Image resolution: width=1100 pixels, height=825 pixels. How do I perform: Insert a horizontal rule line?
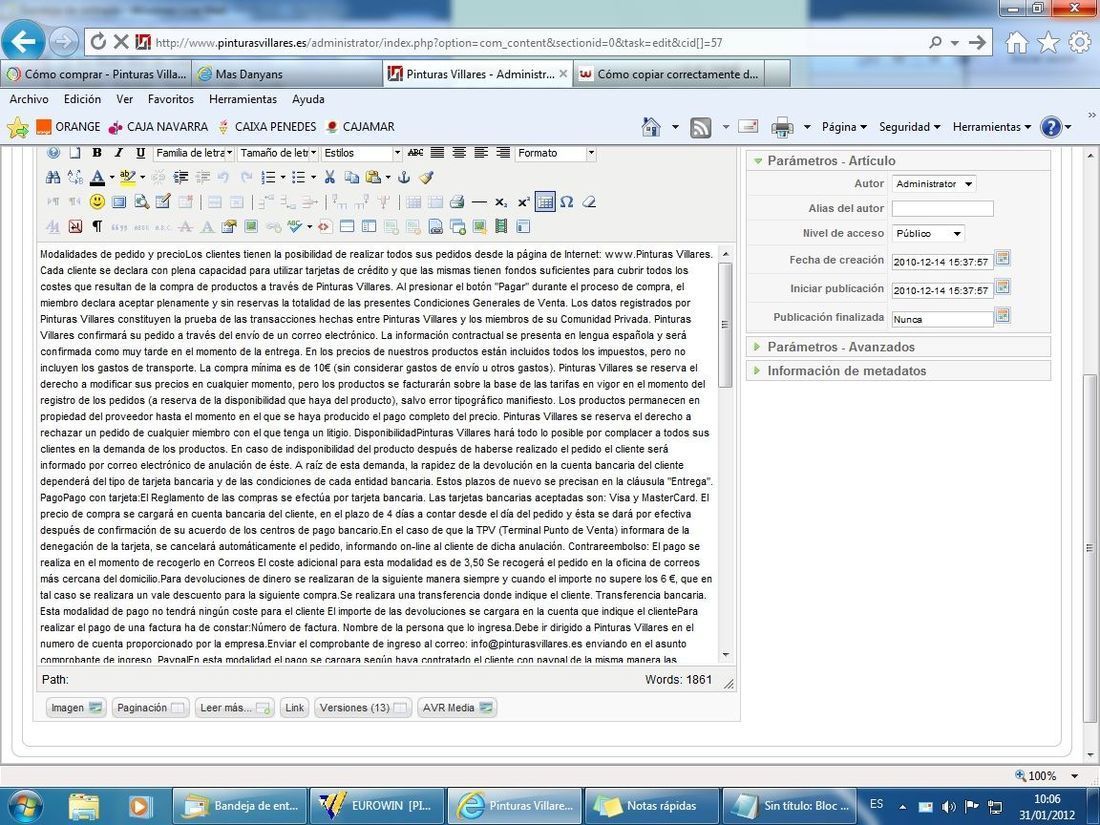(x=479, y=202)
